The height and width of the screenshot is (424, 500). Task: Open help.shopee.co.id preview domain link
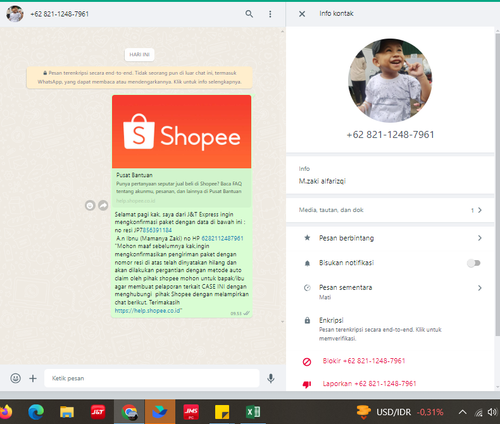tap(136, 201)
